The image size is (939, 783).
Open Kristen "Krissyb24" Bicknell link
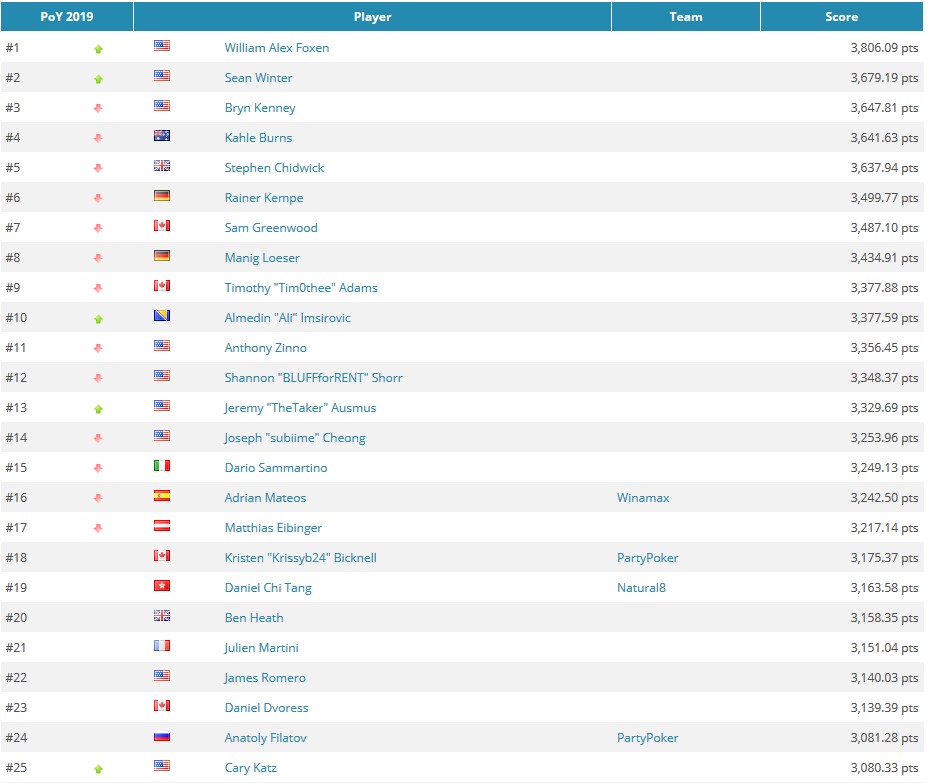pyautogui.click(x=300, y=558)
